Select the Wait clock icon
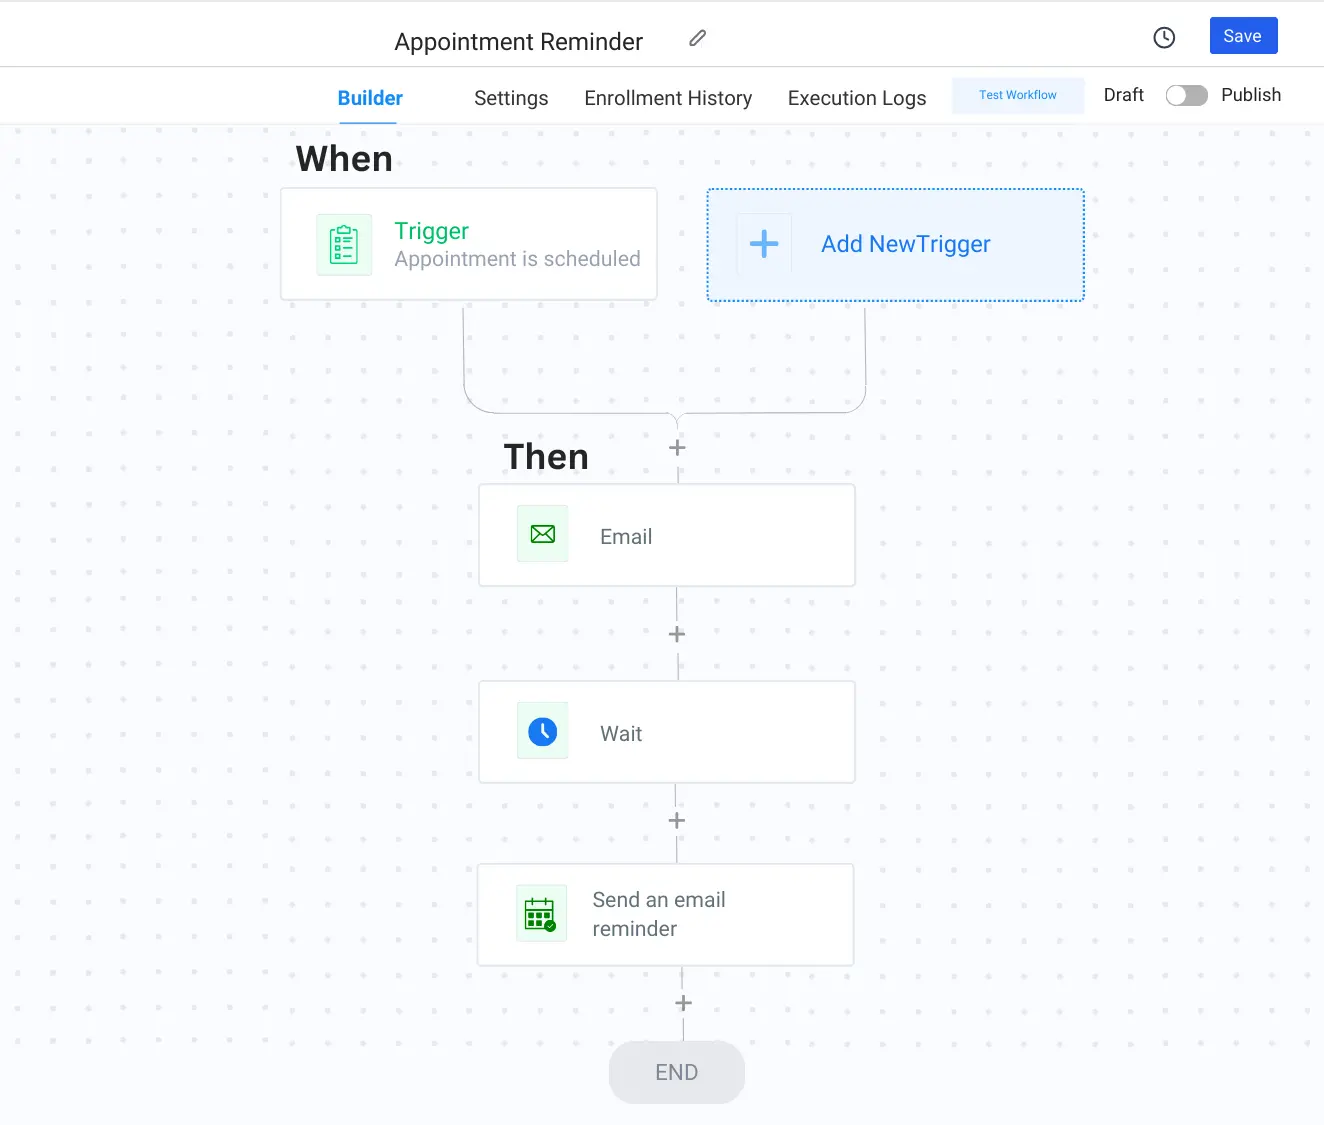Screen dimensions: 1324x1125 click(x=543, y=731)
